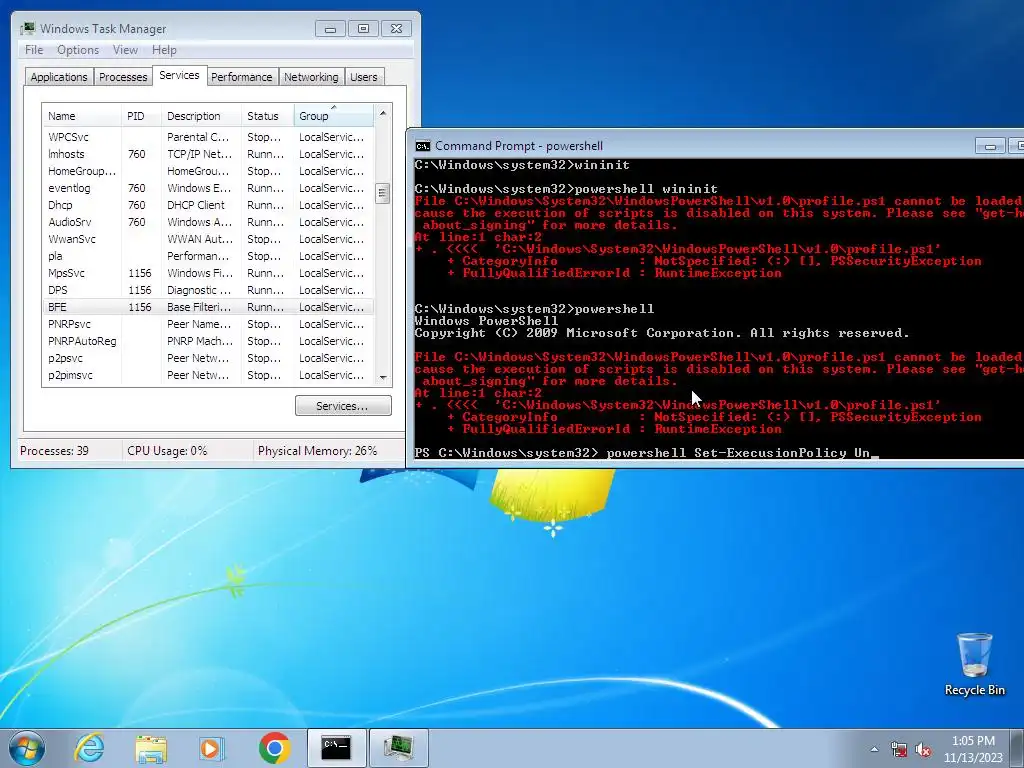Select the BFE service row

[208, 307]
